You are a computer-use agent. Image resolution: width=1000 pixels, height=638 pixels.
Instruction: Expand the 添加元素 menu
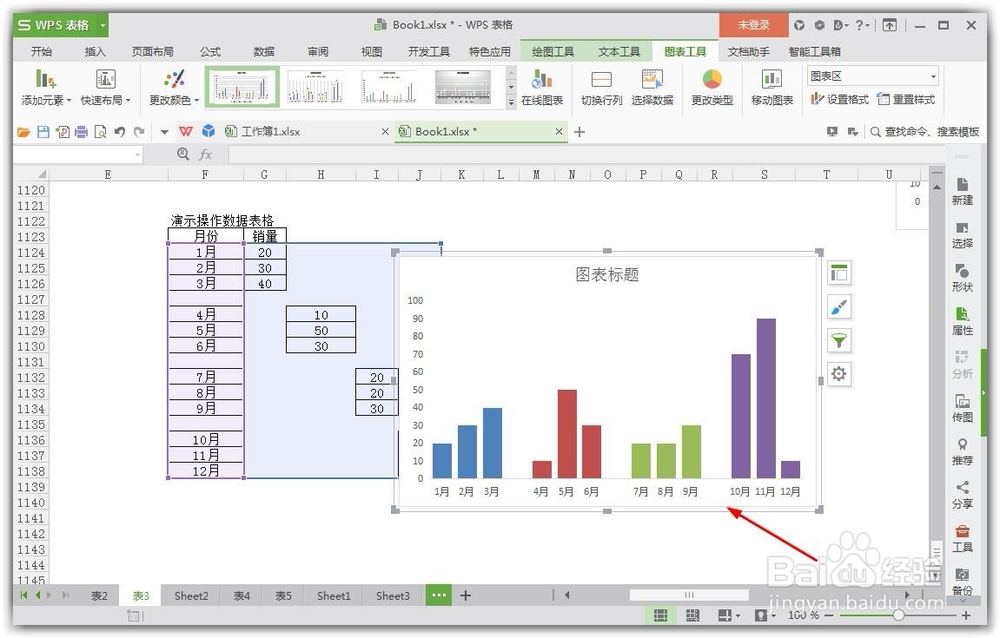tap(43, 86)
